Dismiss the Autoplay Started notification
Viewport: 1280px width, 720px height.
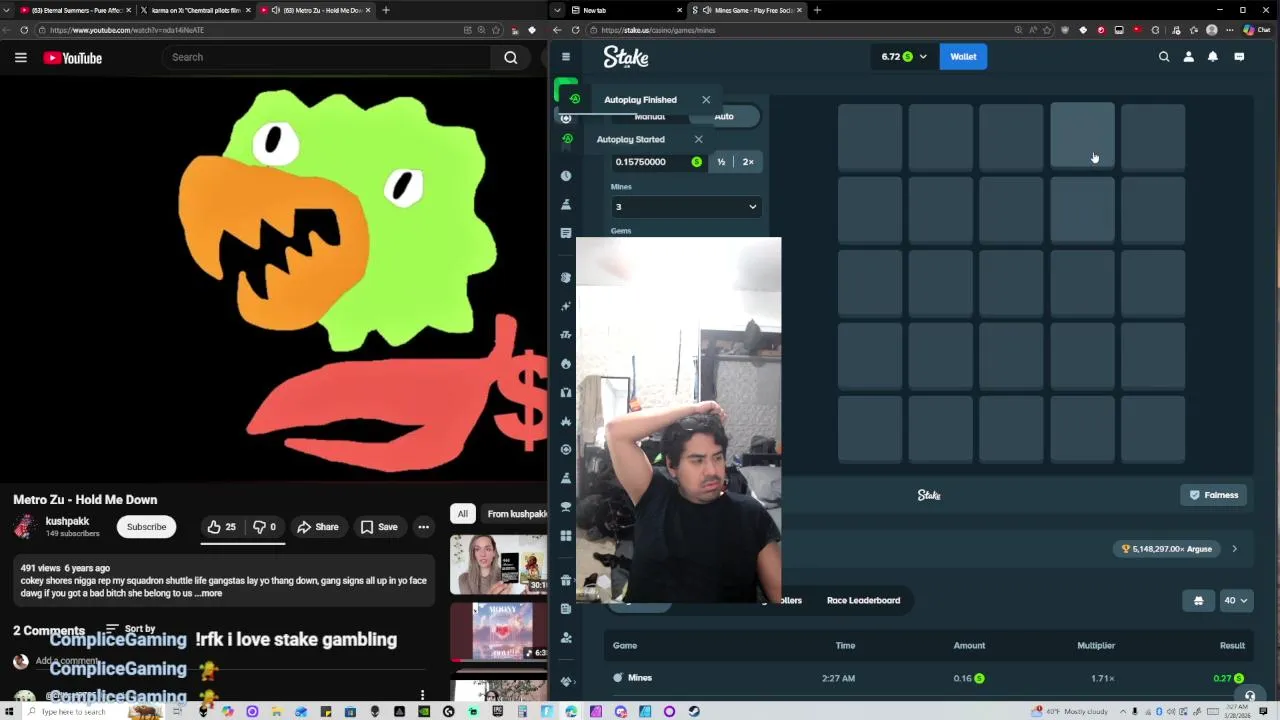pos(698,139)
